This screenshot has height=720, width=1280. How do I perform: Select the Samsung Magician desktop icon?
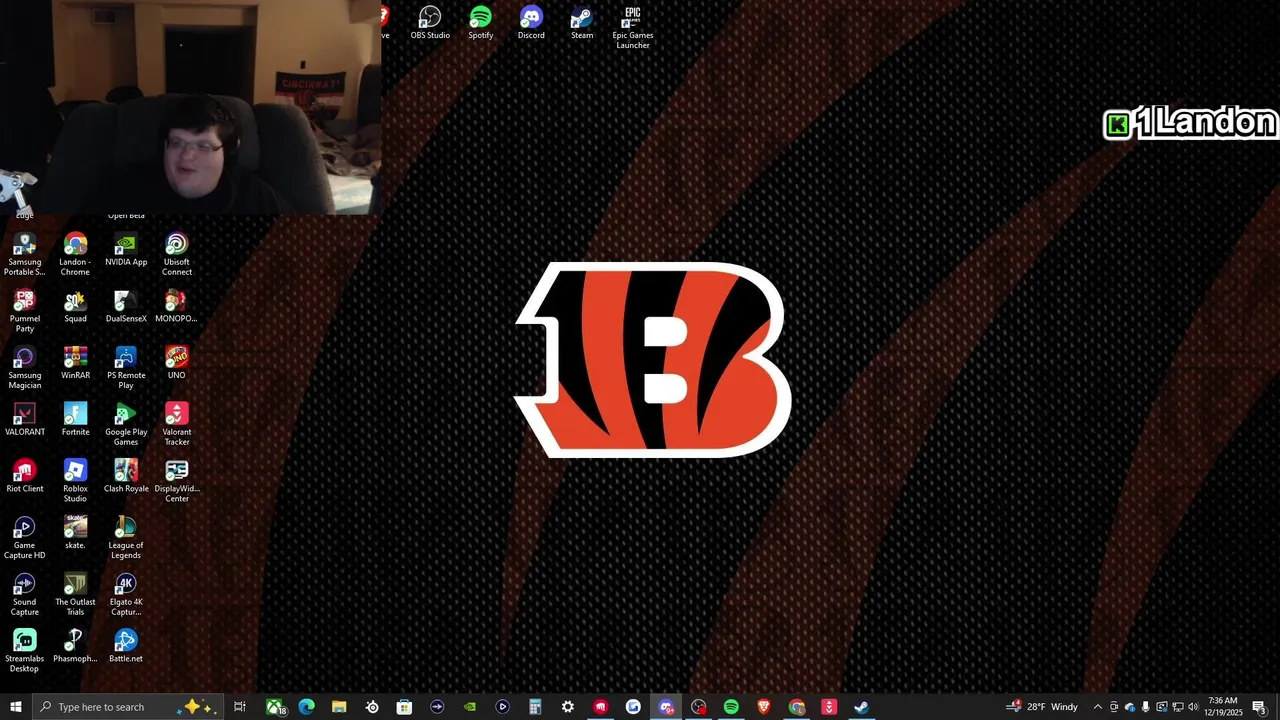click(25, 369)
